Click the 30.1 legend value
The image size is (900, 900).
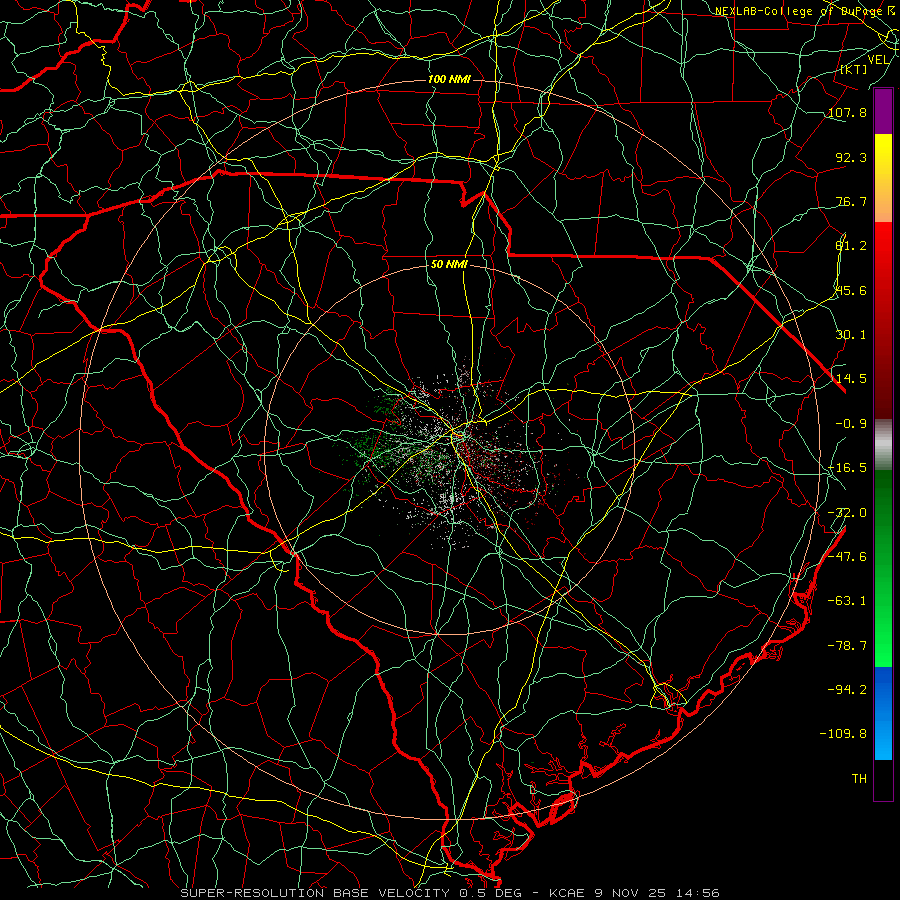pyautogui.click(x=851, y=335)
